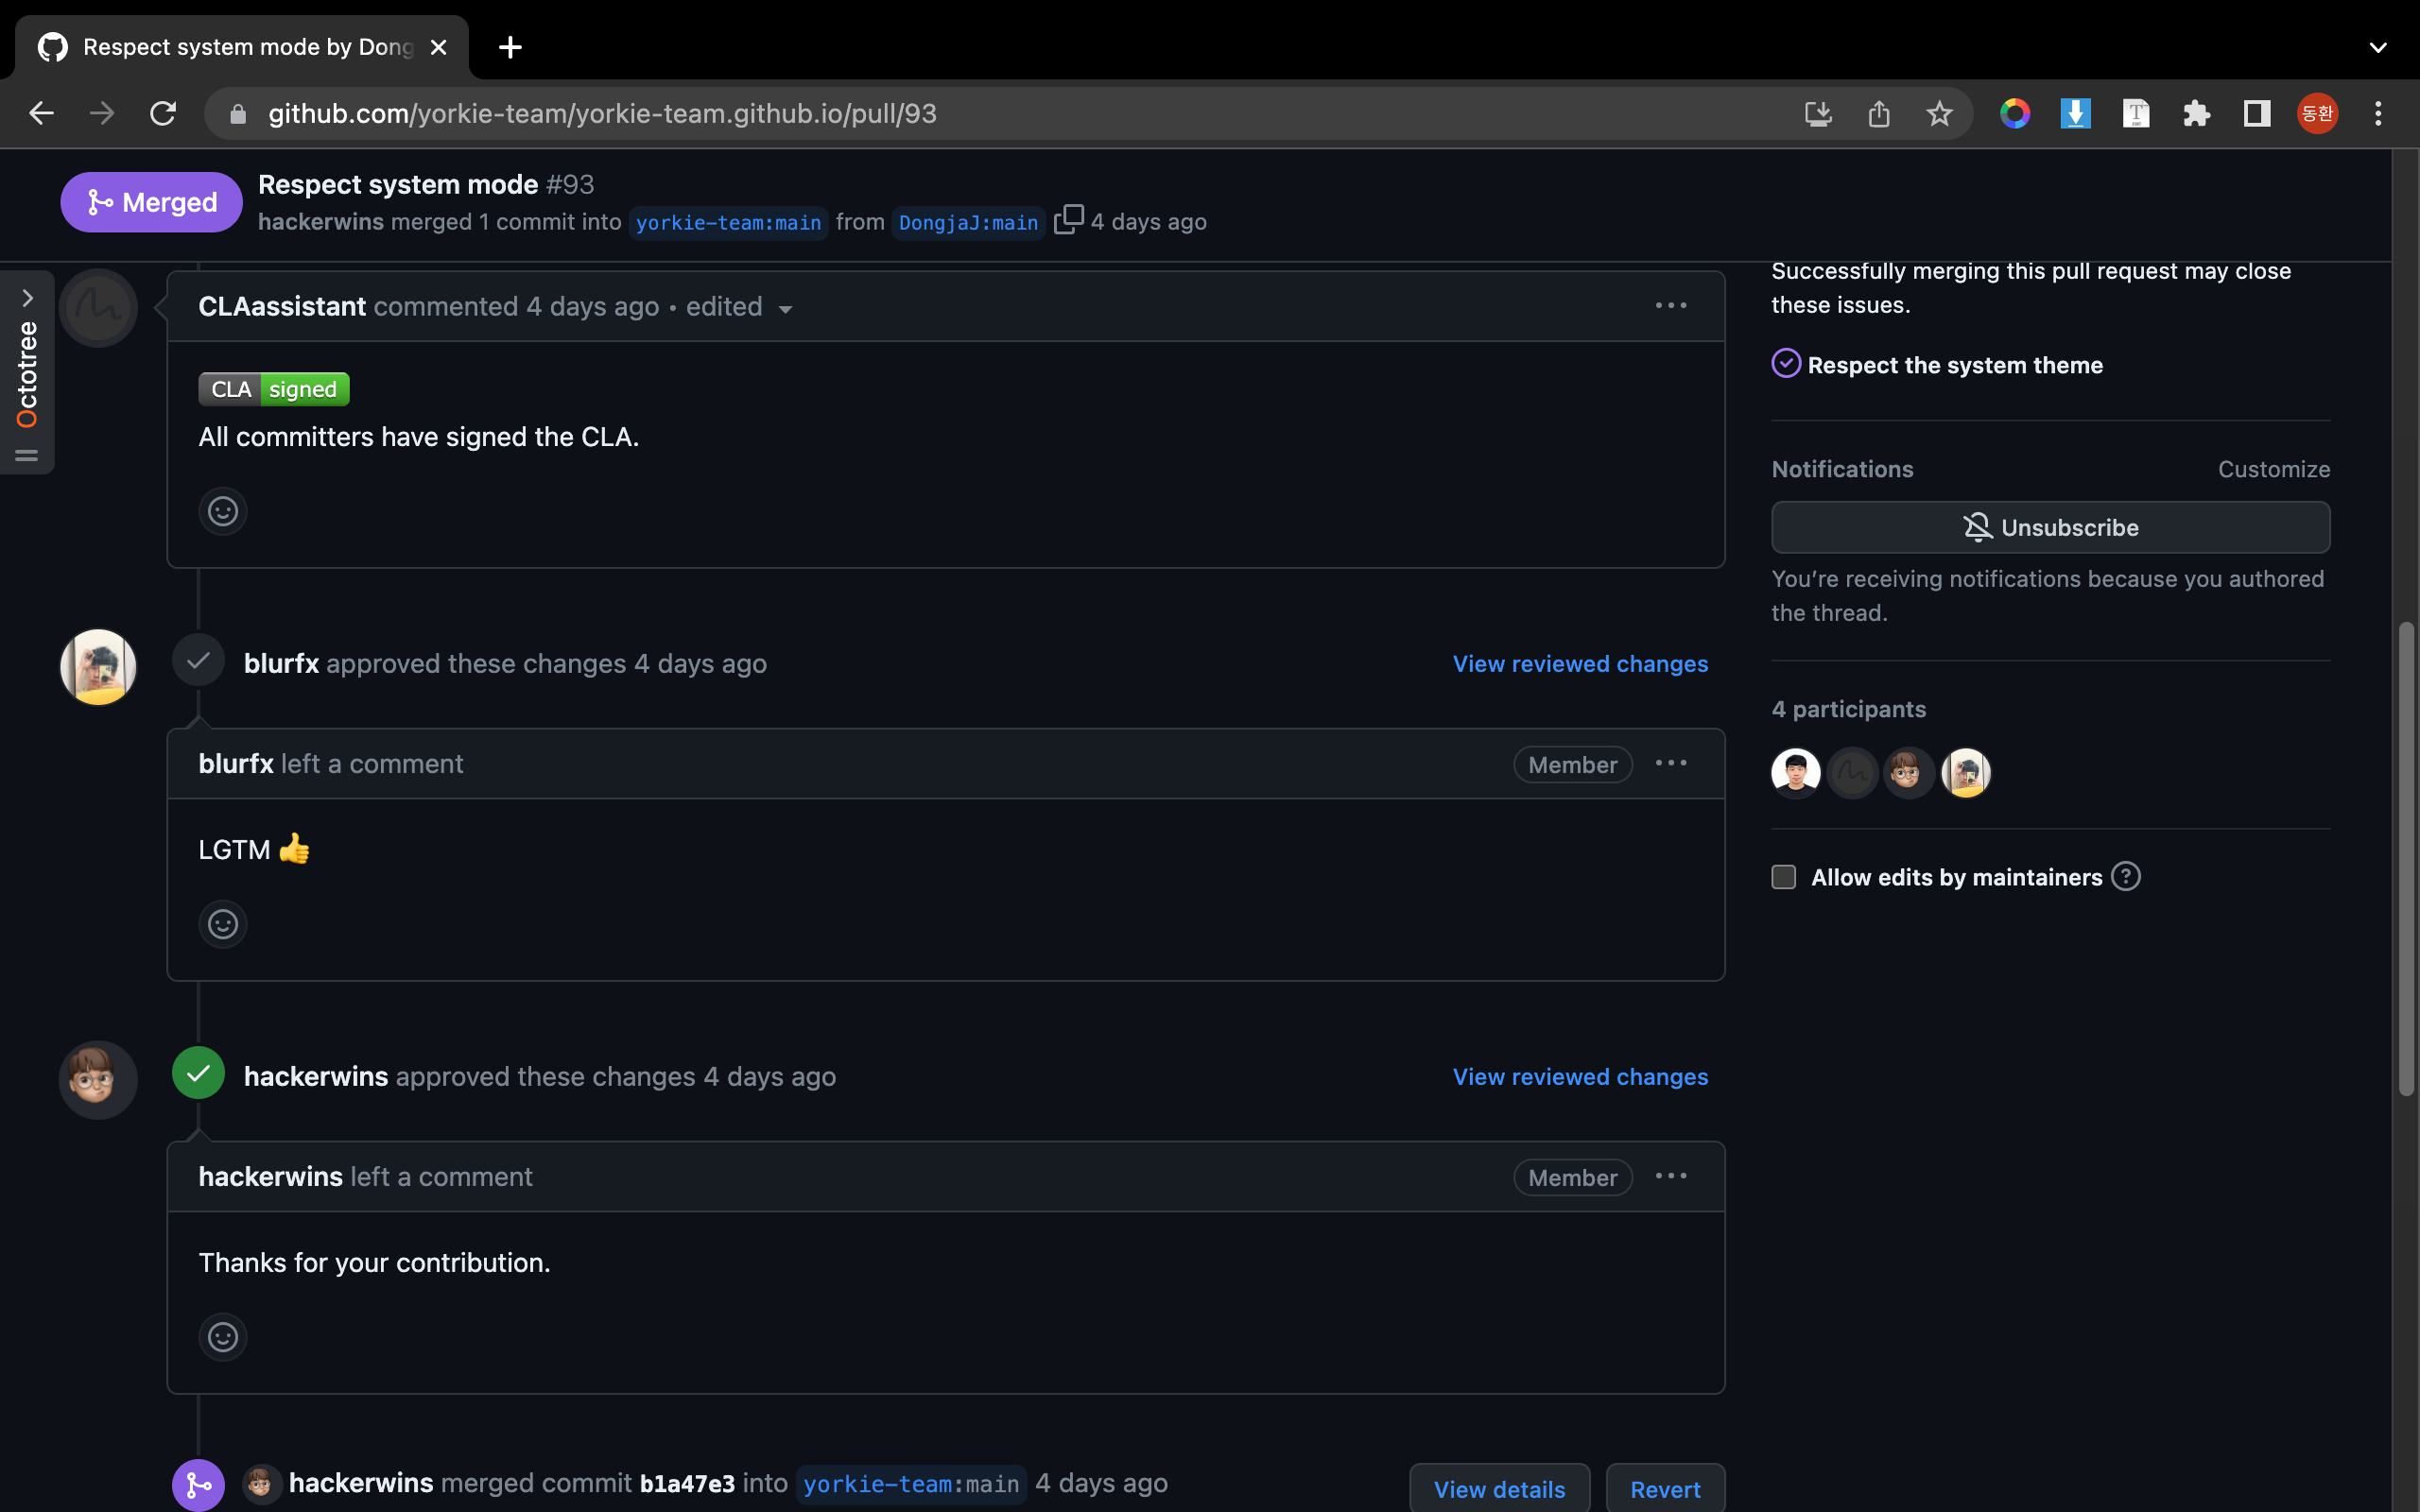
Task: Open the Chrome extensions puzzle icon
Action: (x=2196, y=114)
